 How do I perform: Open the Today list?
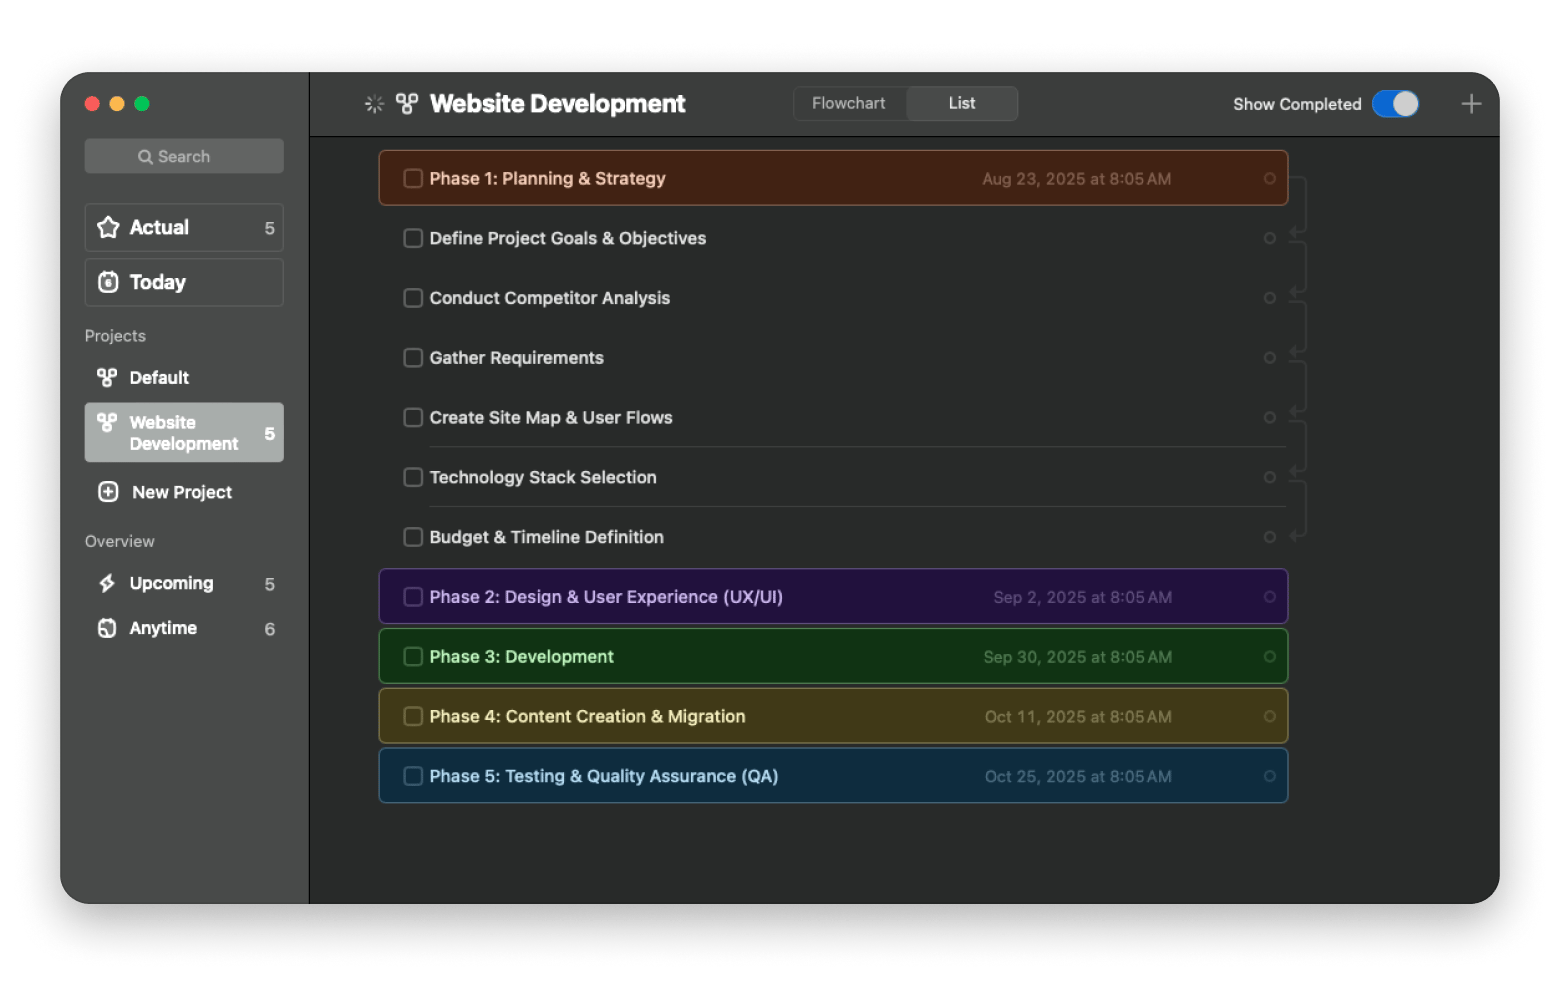pos(184,282)
